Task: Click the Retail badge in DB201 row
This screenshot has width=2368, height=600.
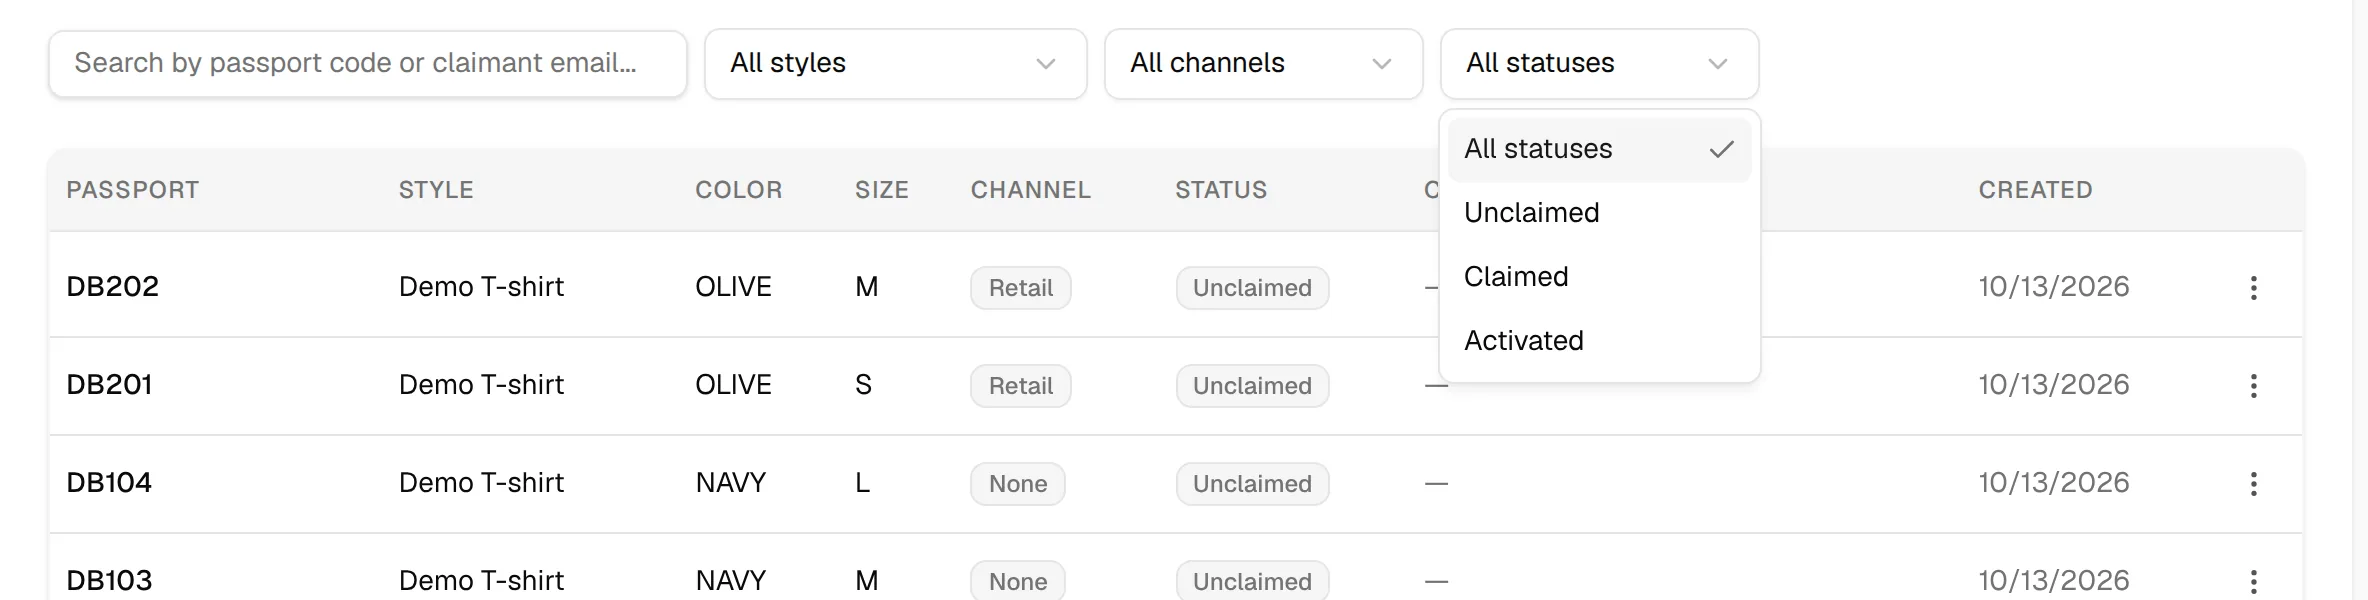Action: 1021,386
